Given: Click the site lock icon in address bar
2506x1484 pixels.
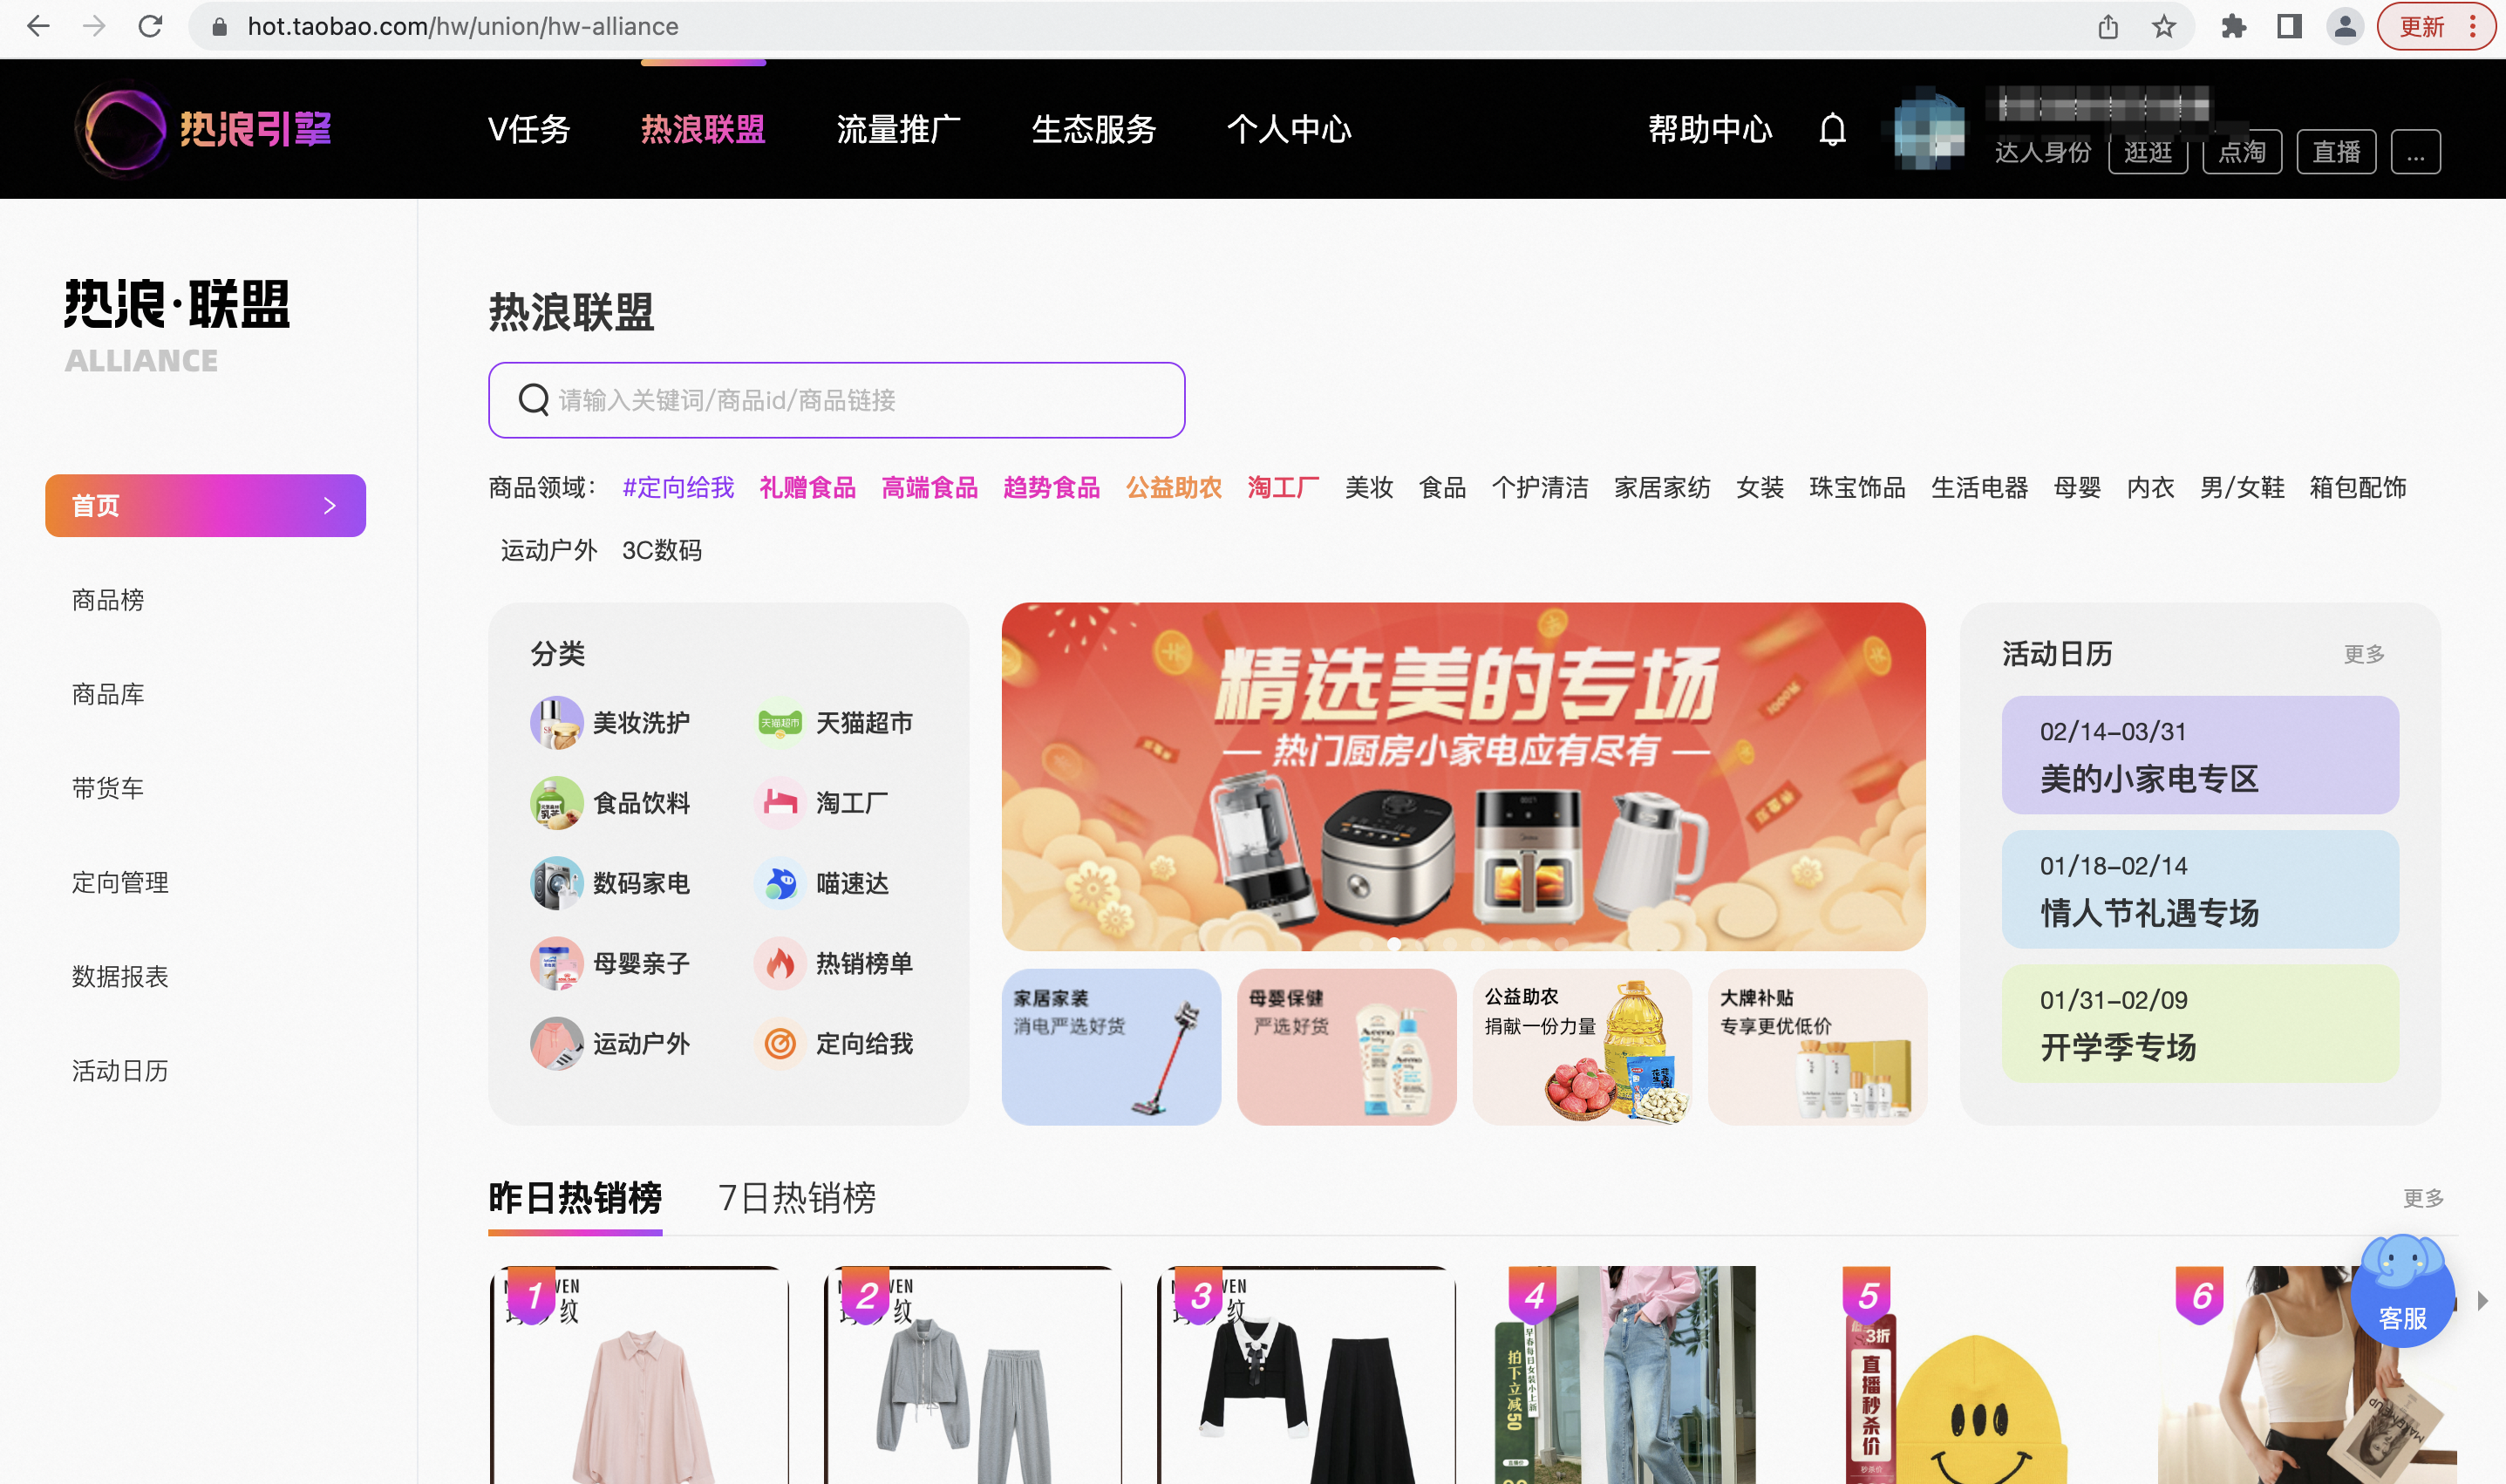Looking at the screenshot, I should click(x=220, y=26).
